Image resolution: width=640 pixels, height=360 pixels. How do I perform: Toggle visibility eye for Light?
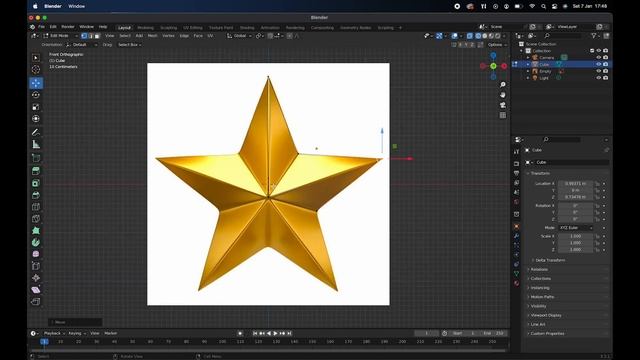click(599, 78)
